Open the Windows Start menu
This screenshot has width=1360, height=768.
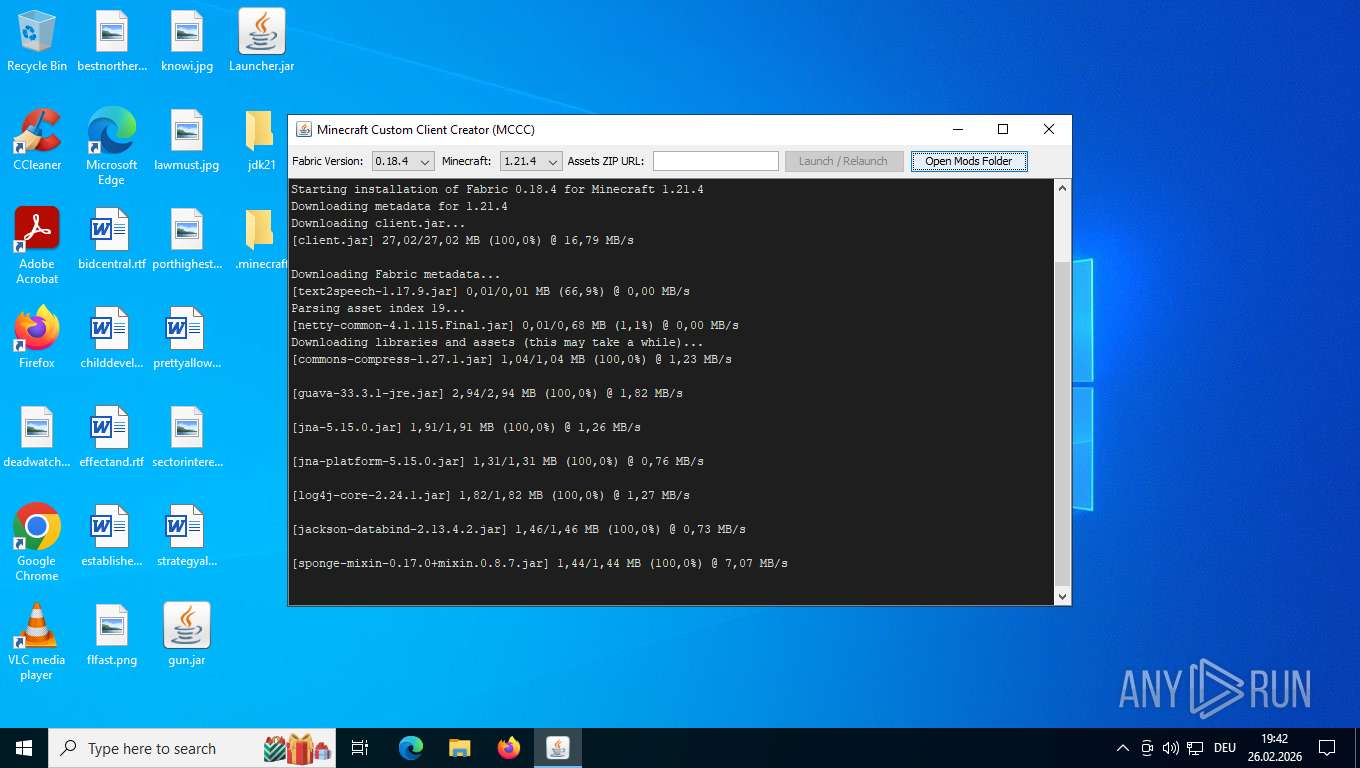click(x=24, y=748)
